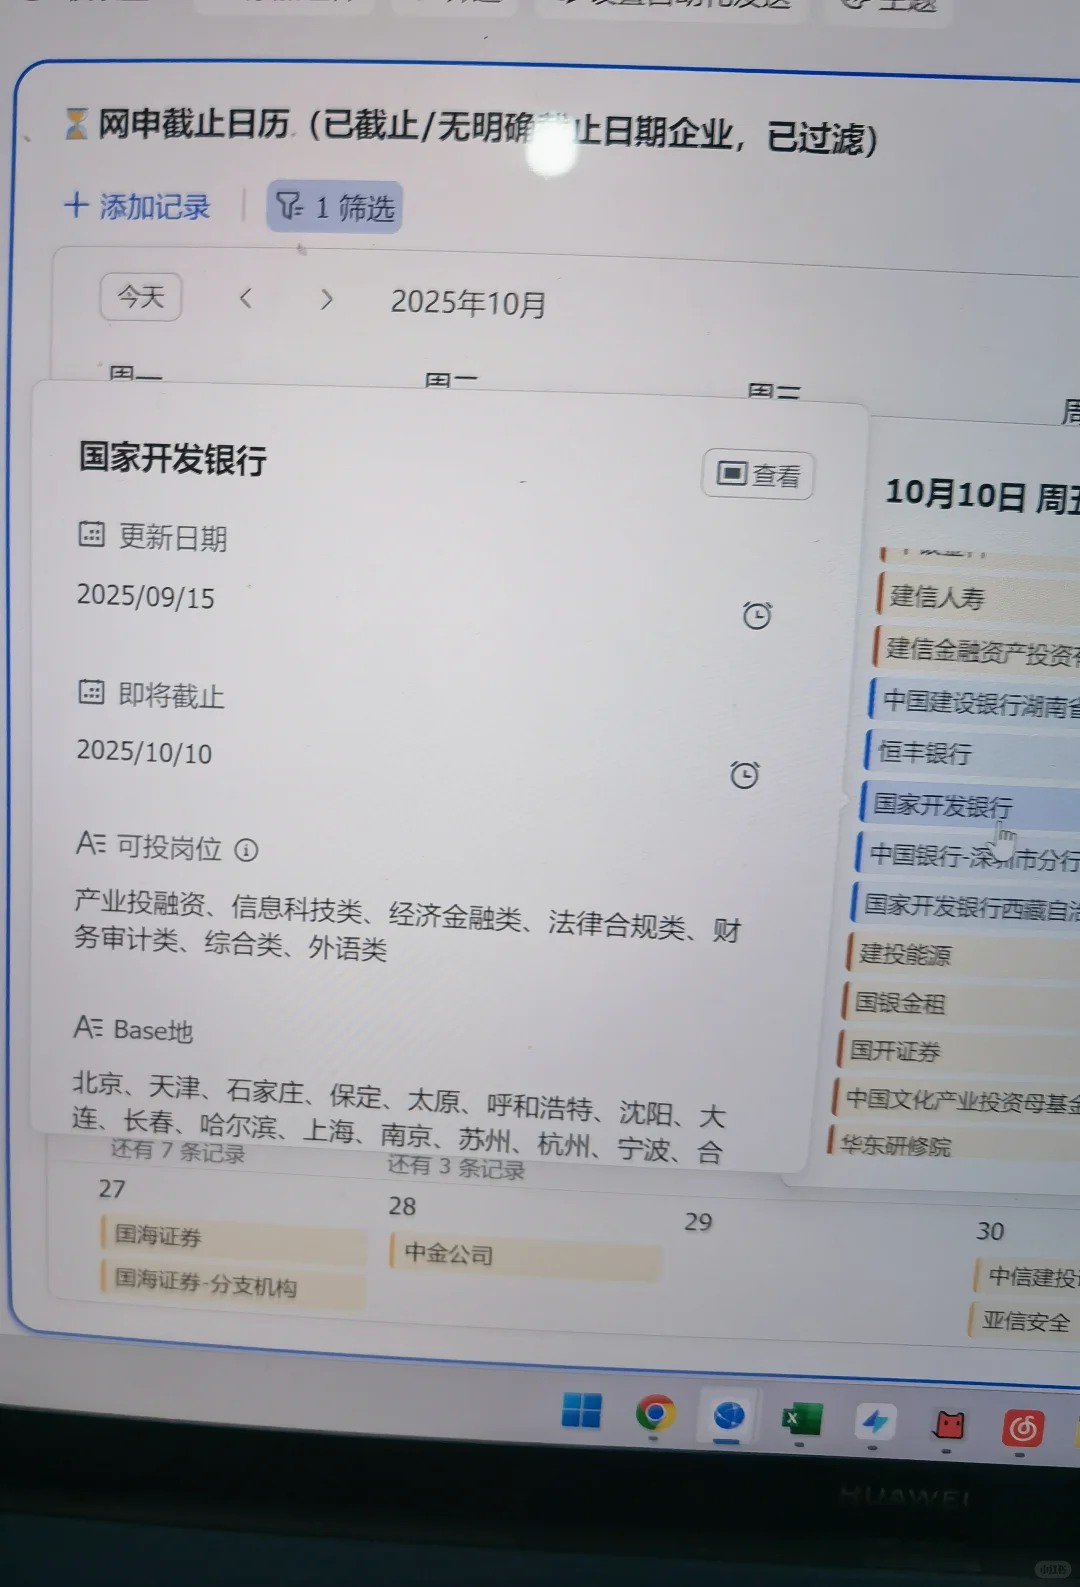
Task: Open 亚信安全 event on day 30
Action: [1024, 1322]
